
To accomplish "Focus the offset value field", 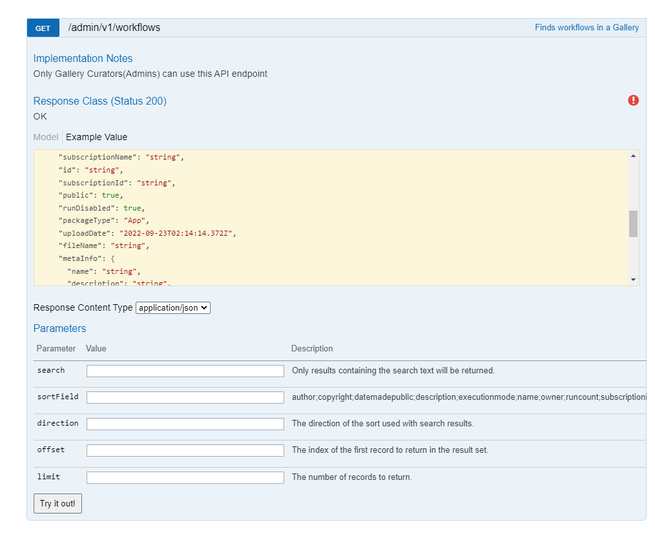I will (185, 451).
